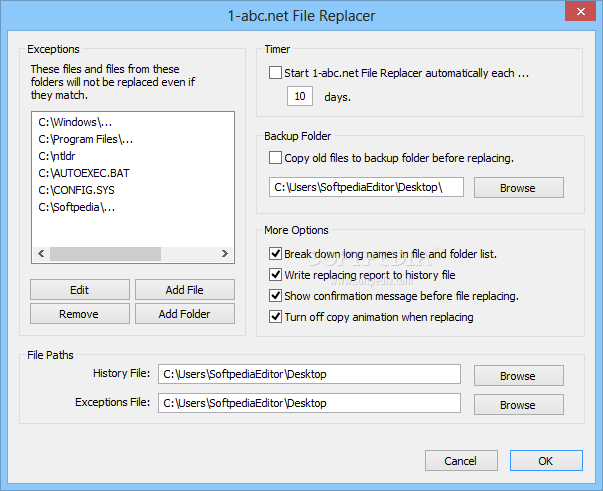Enable the automatic start timer checkbox

click(x=275, y=73)
